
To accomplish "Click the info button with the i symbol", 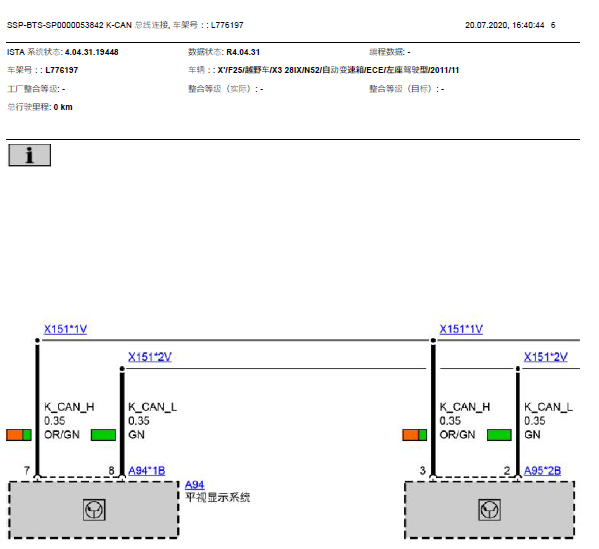I will (29, 155).
